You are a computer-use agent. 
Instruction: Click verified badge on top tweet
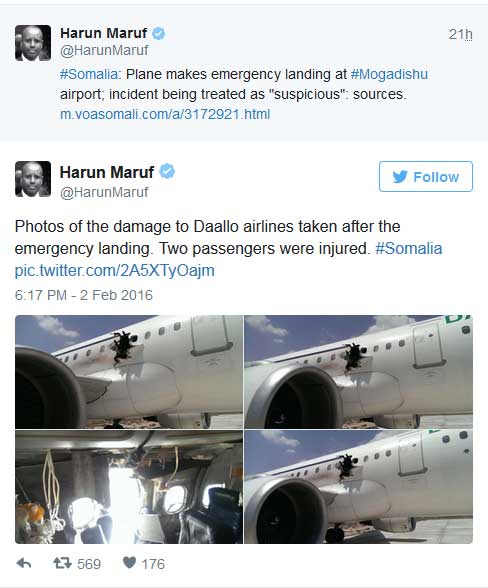pos(158,33)
